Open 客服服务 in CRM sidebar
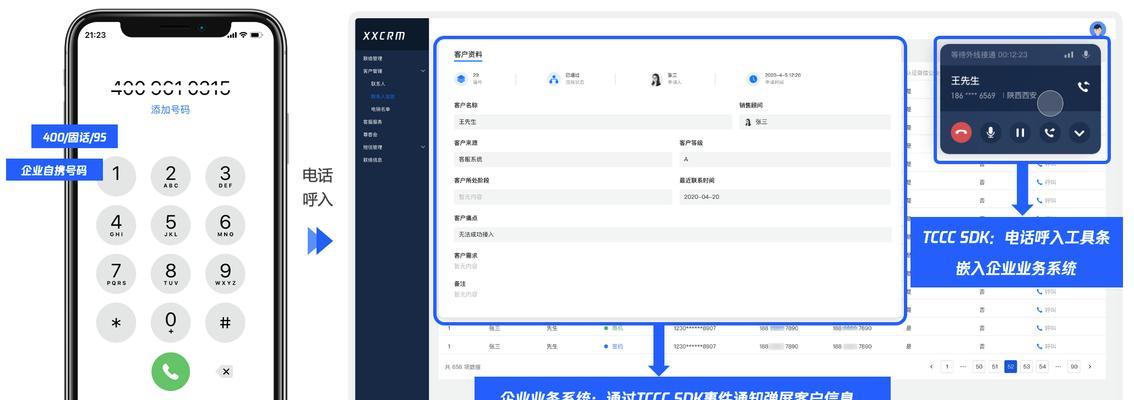This screenshot has width=1134, height=400. 373,122
